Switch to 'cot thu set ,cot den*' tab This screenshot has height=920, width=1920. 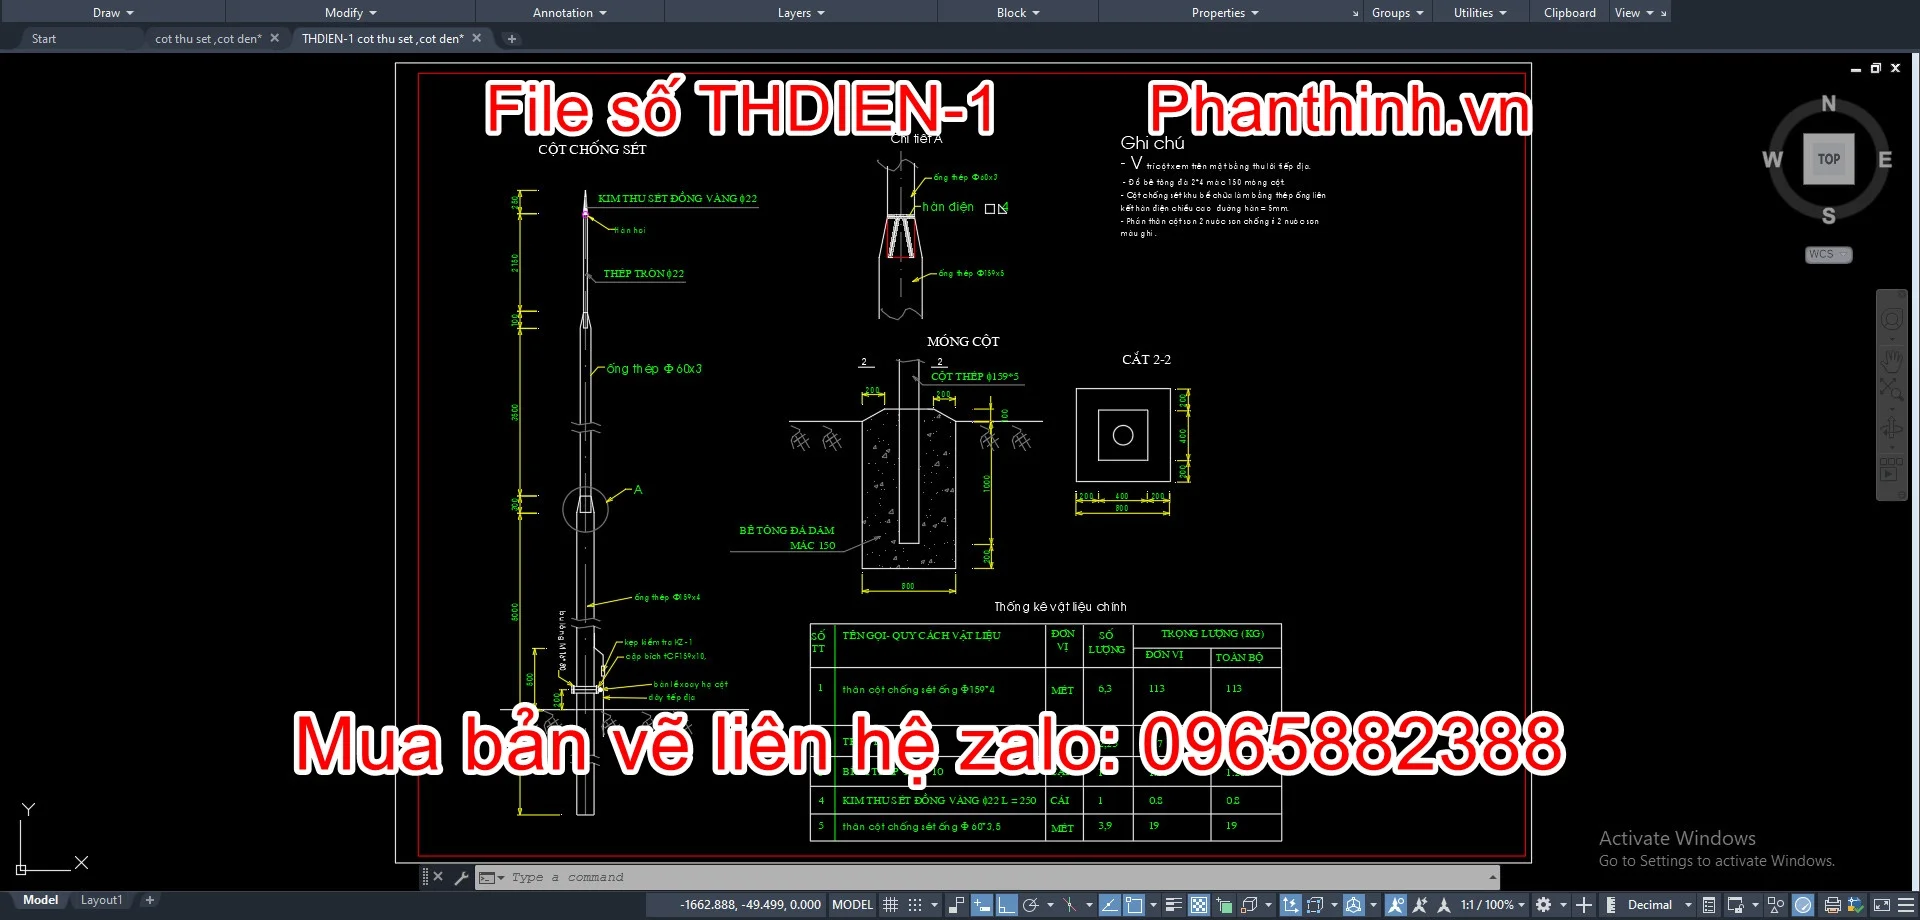208,39
